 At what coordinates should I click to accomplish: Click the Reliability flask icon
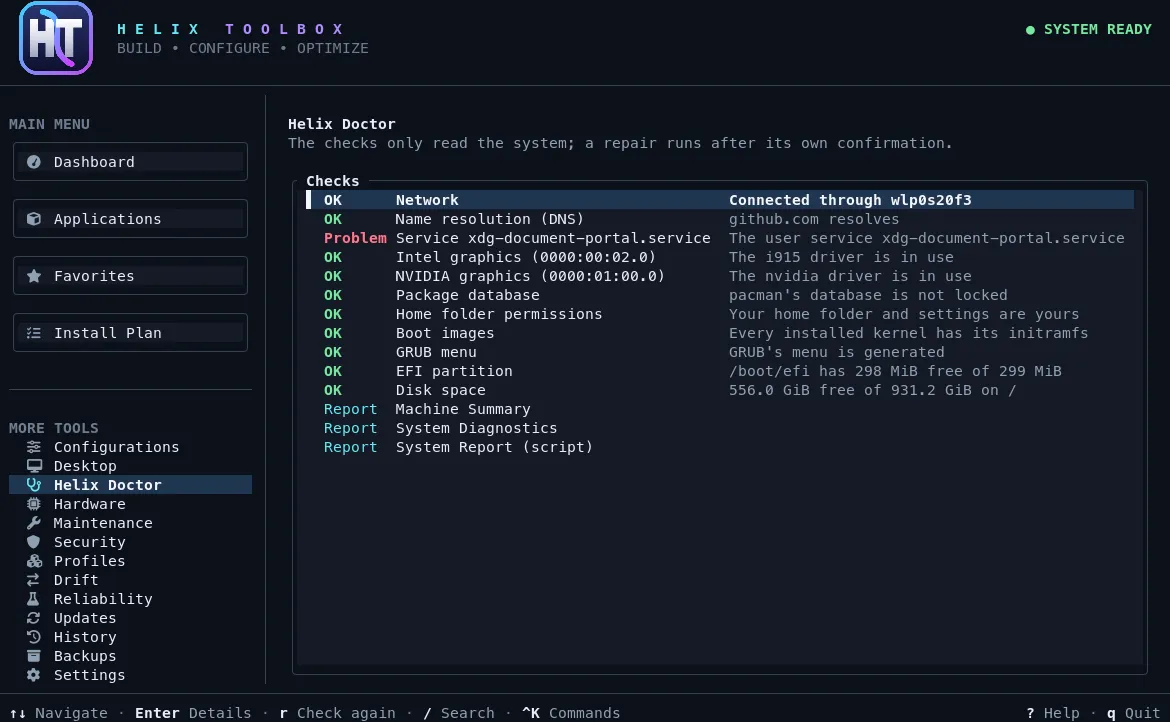pos(34,599)
